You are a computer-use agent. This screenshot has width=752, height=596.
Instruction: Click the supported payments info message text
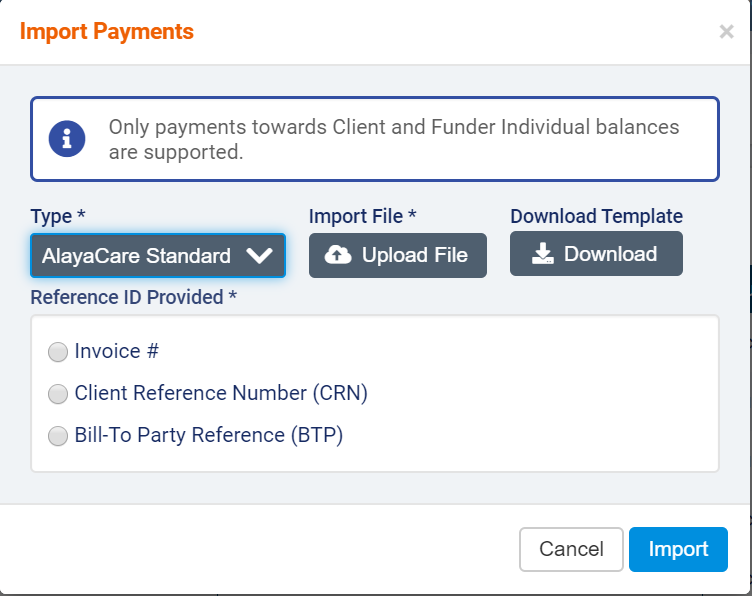click(x=394, y=140)
